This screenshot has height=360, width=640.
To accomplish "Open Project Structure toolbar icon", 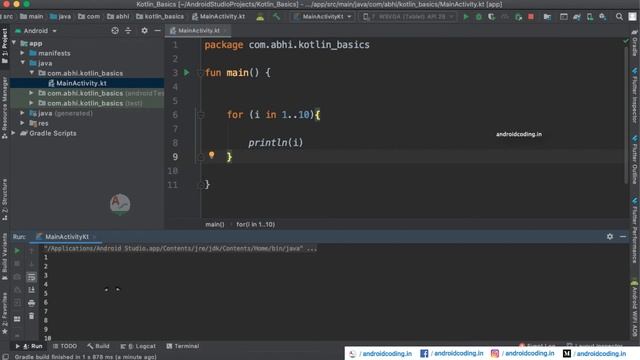I will point(547,17).
